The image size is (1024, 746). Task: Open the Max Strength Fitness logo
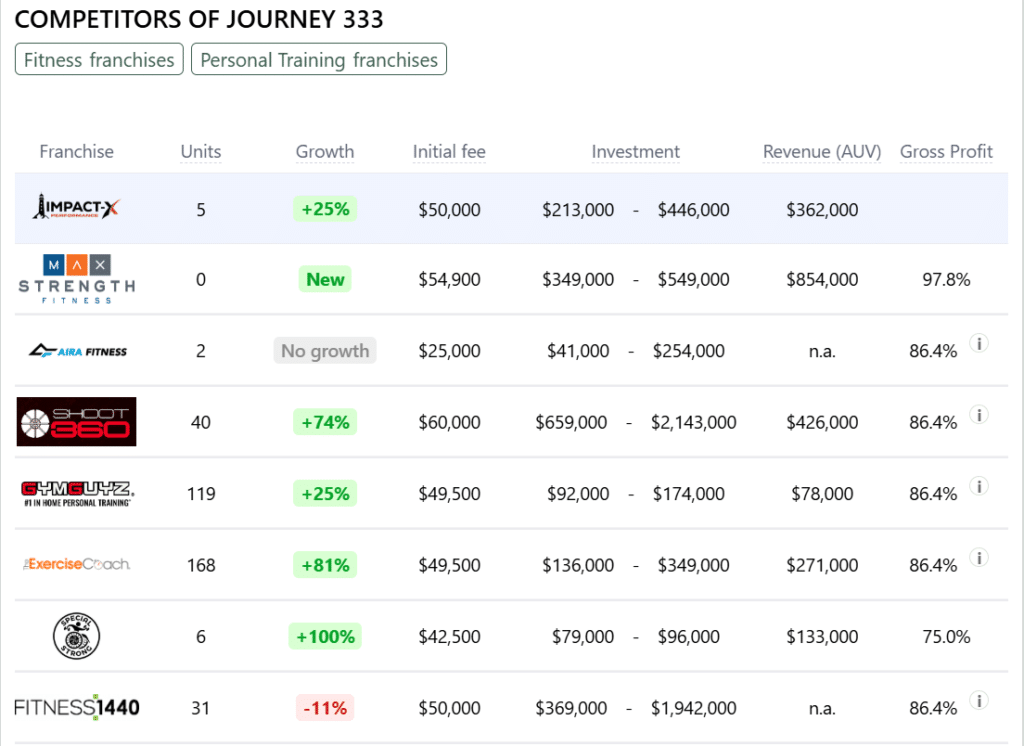(x=76, y=279)
